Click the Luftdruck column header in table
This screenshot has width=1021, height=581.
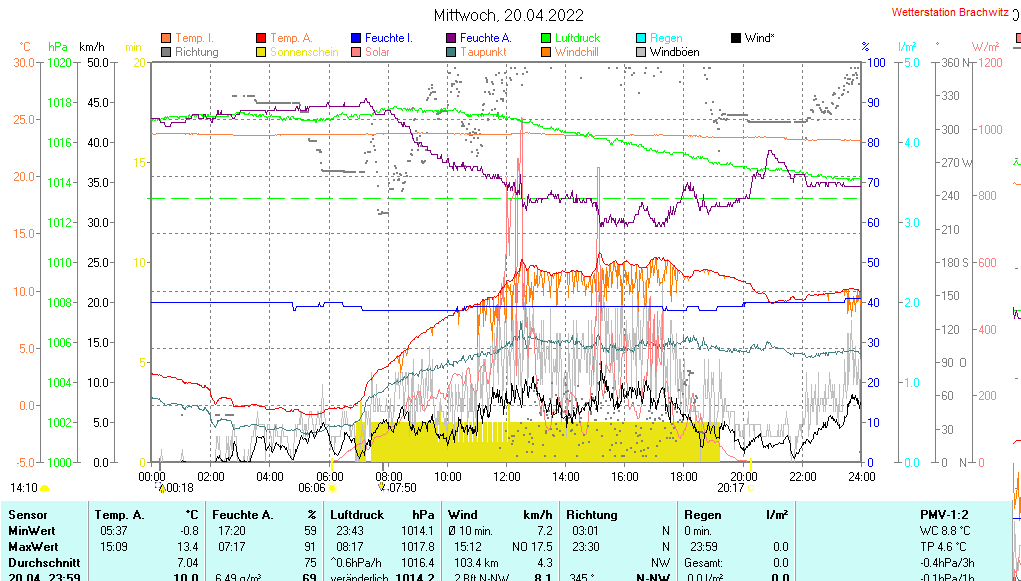357,514
